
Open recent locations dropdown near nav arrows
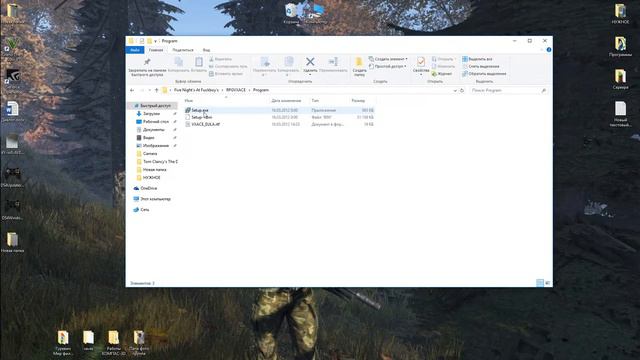click(149, 90)
